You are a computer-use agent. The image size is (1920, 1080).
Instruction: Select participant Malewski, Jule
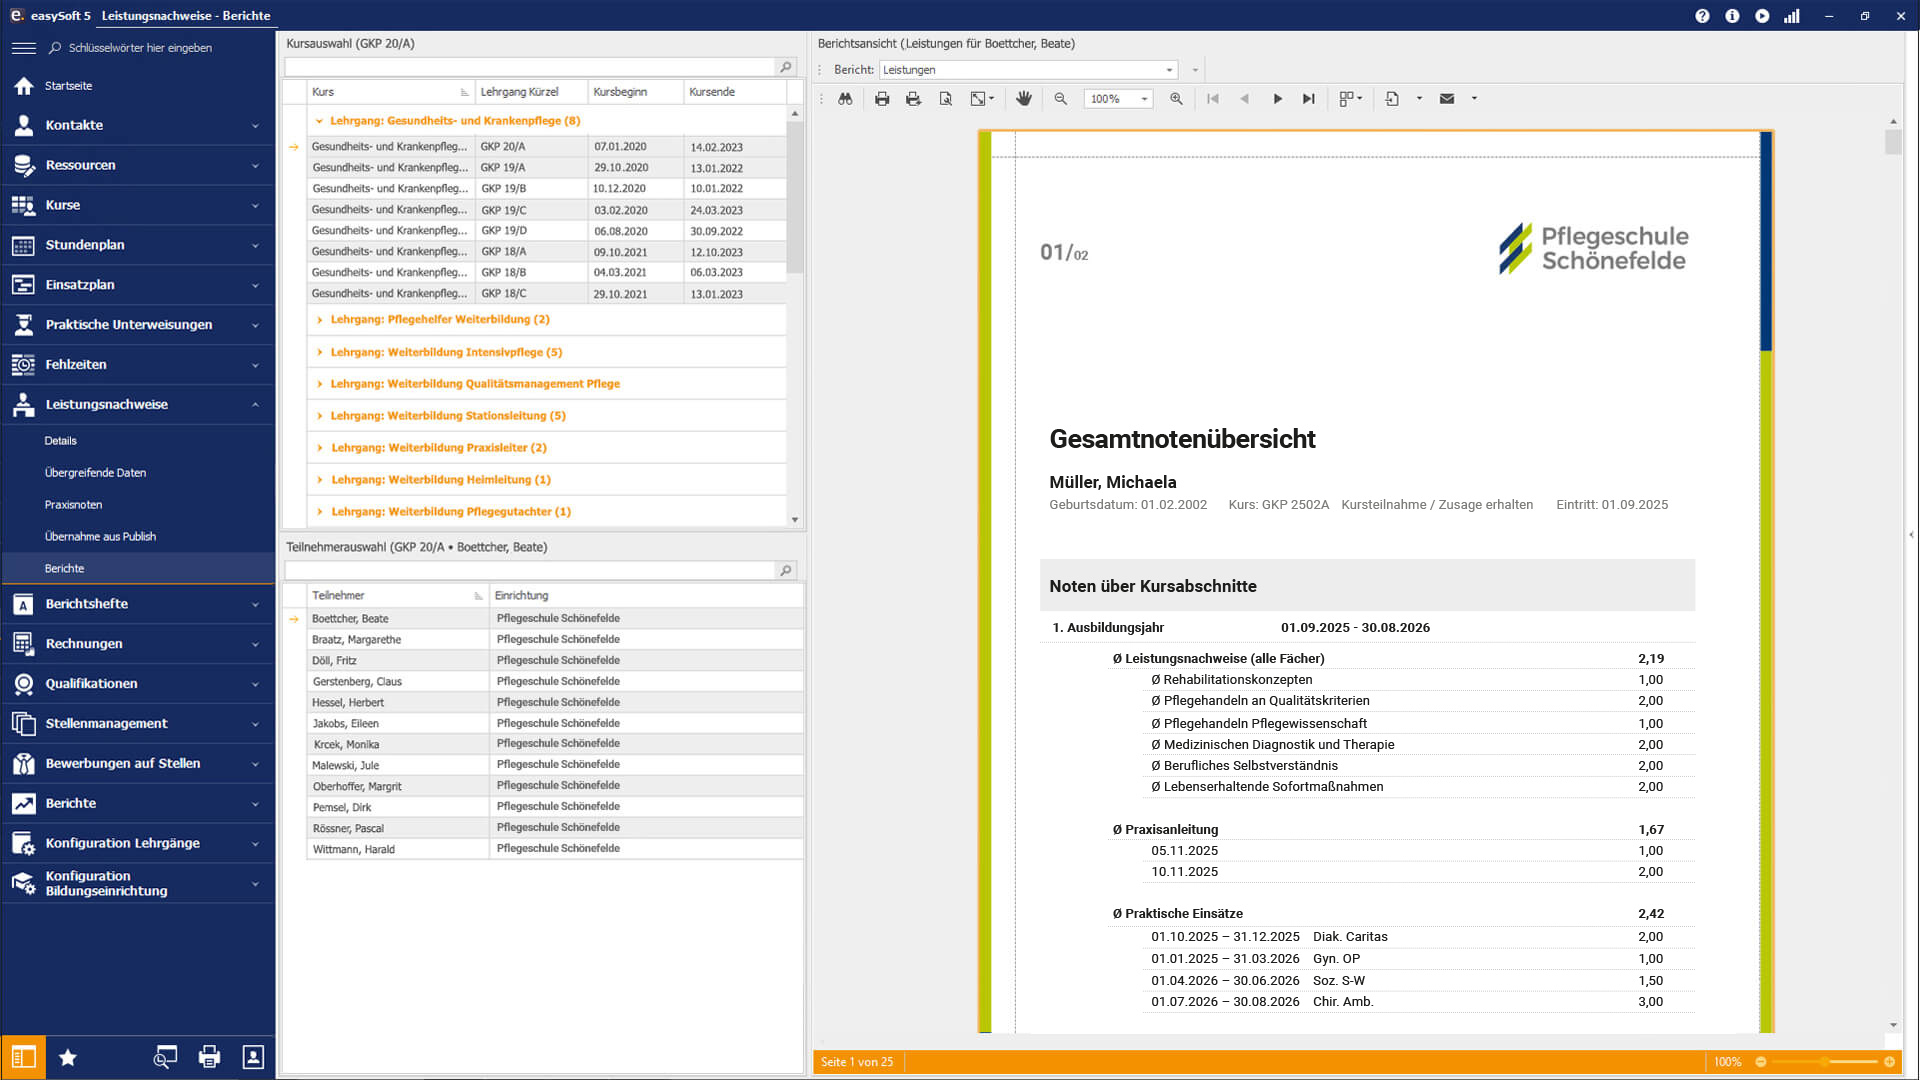click(555, 765)
